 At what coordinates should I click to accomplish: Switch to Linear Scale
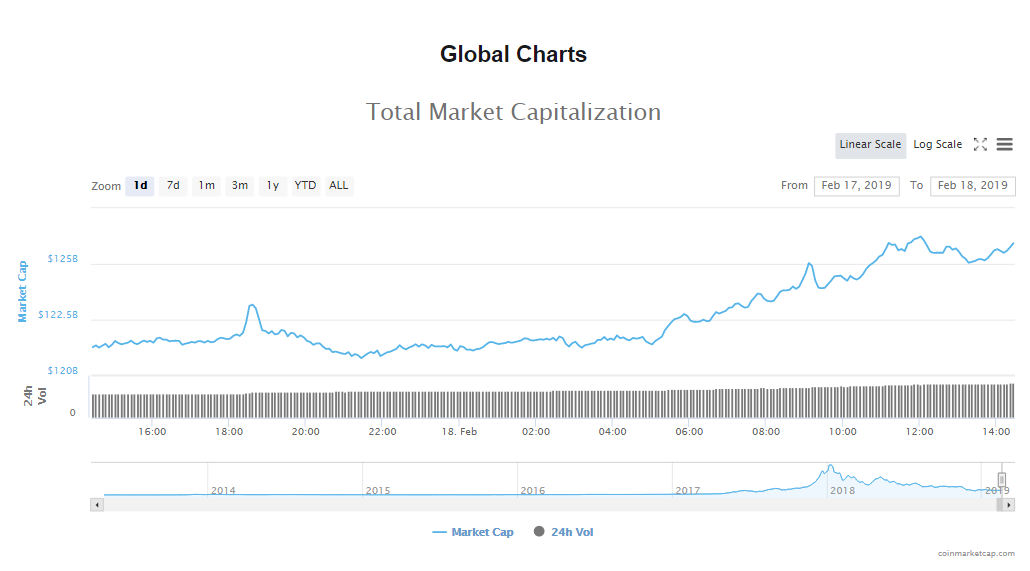[x=870, y=145]
